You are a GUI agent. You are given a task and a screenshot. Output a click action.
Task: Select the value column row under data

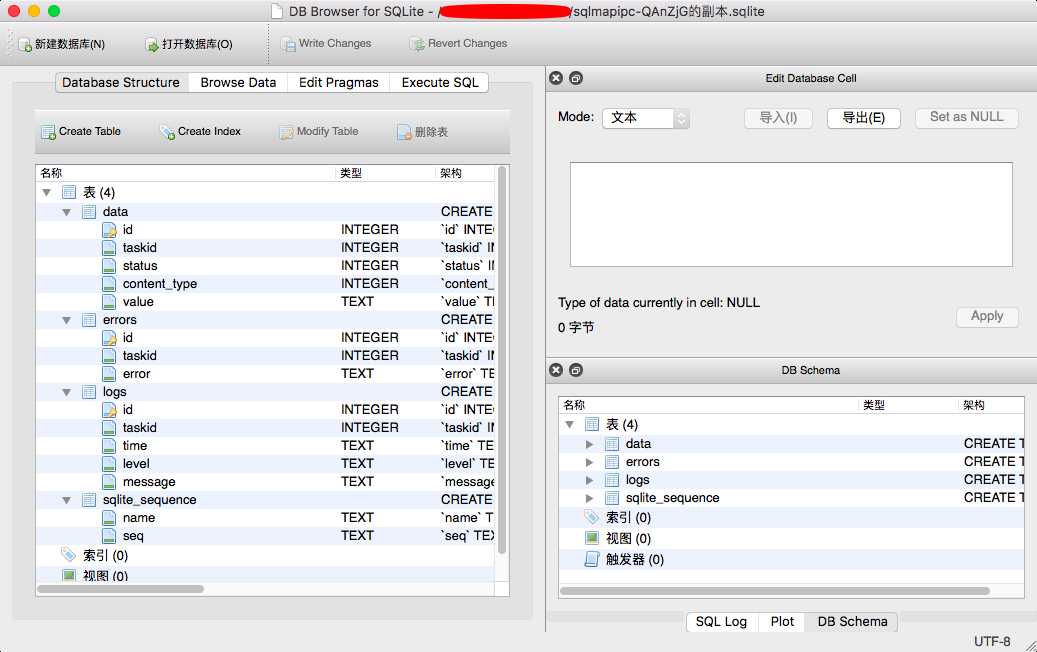point(265,302)
